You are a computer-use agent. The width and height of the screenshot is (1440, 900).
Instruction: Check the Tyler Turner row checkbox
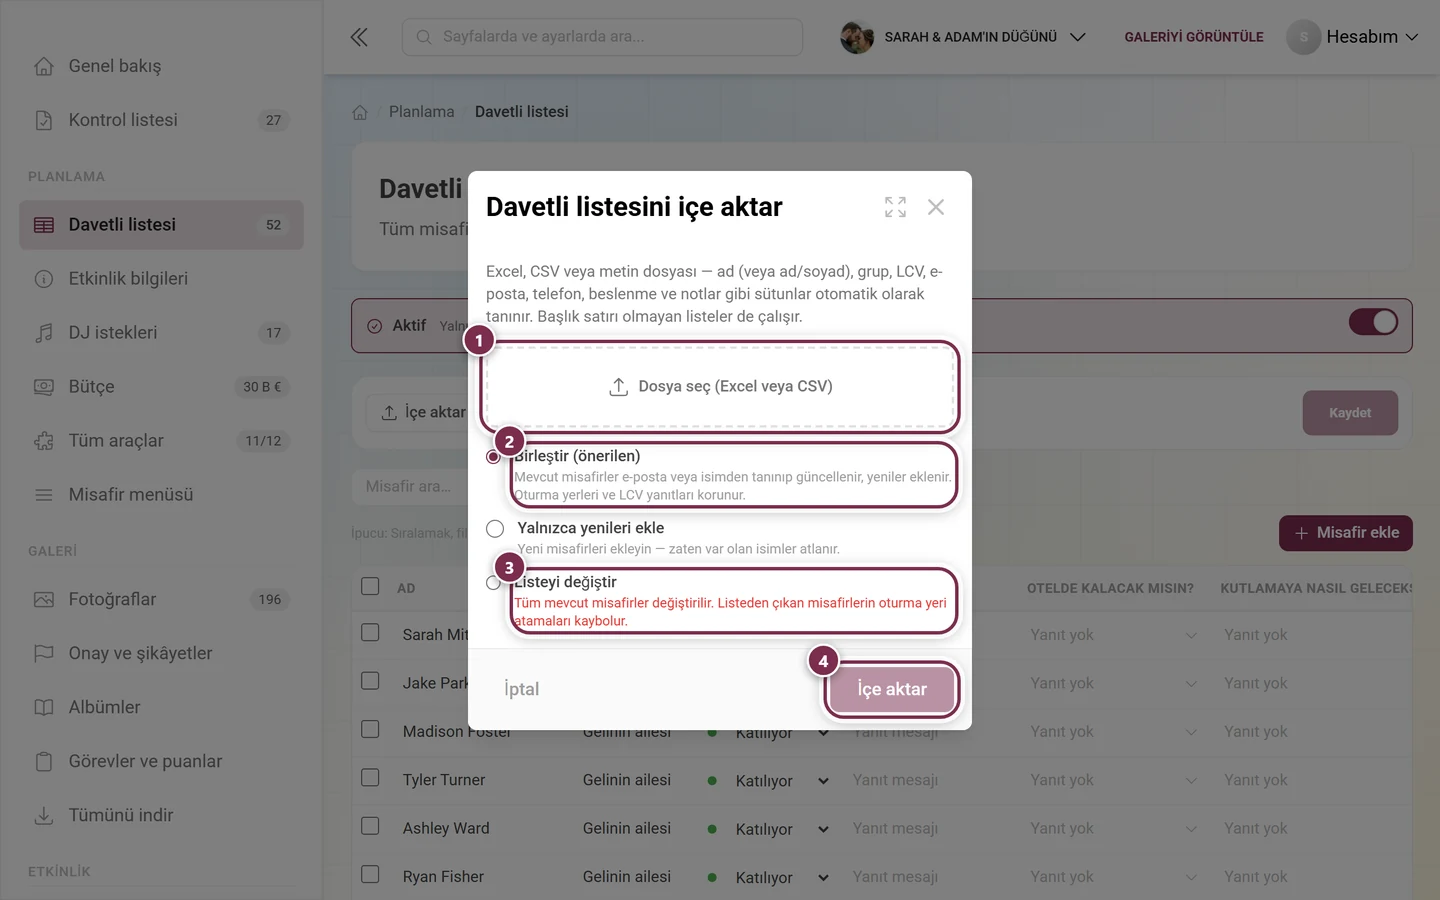point(370,778)
